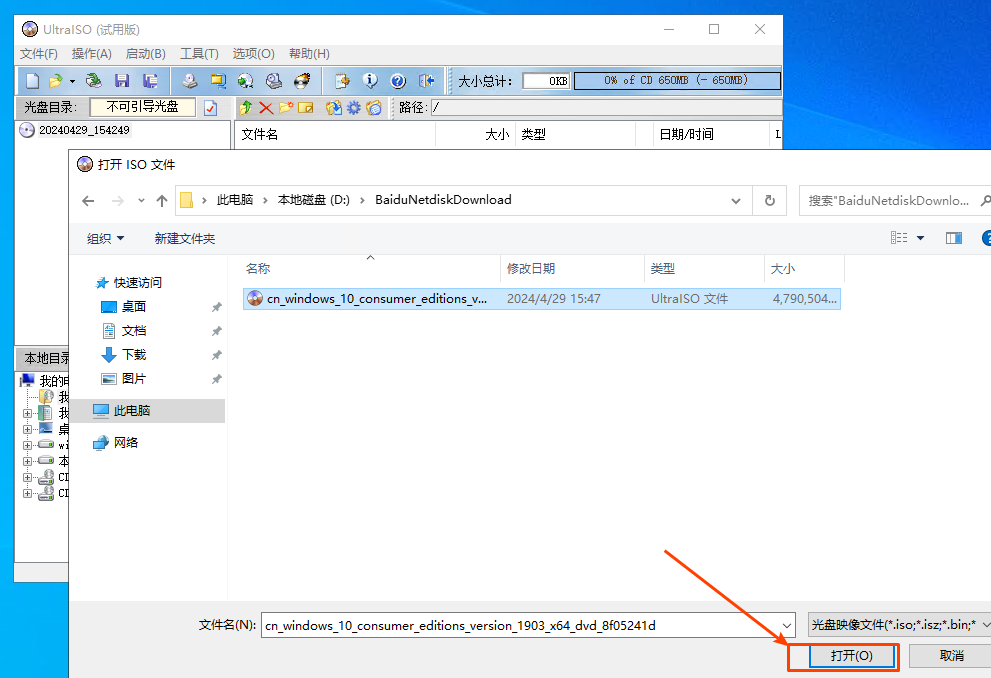
Task: Open the 工具(T) menu
Action: coord(199,54)
